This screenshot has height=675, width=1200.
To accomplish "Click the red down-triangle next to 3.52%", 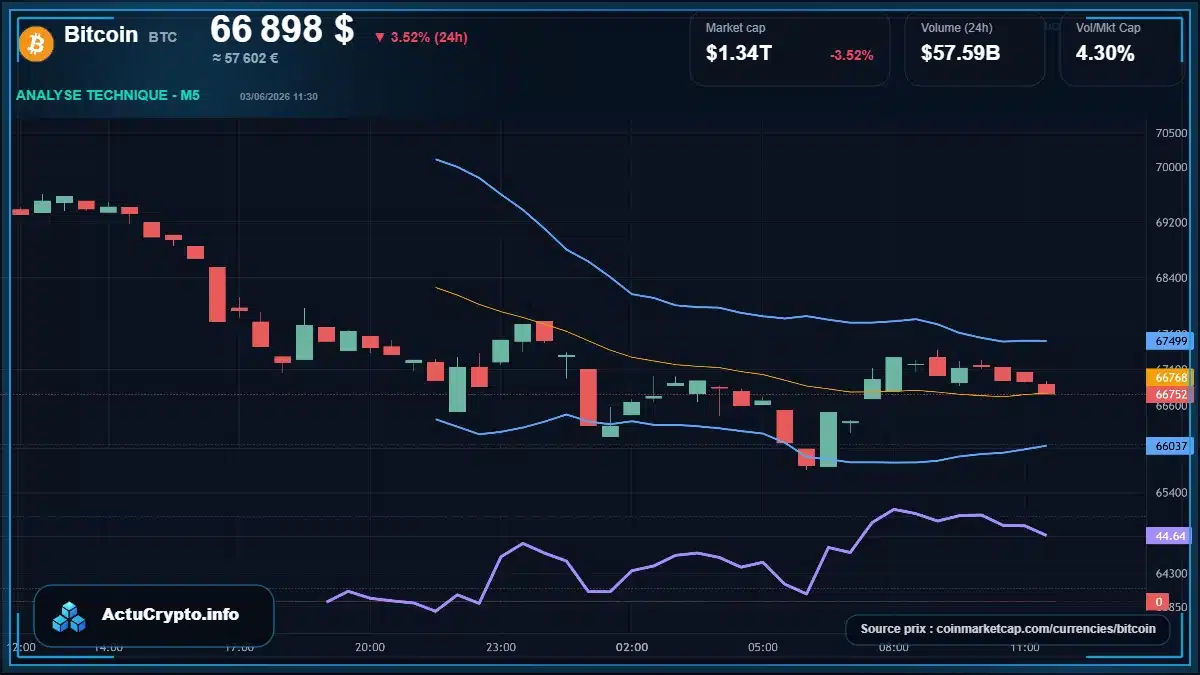I will tap(380, 38).
